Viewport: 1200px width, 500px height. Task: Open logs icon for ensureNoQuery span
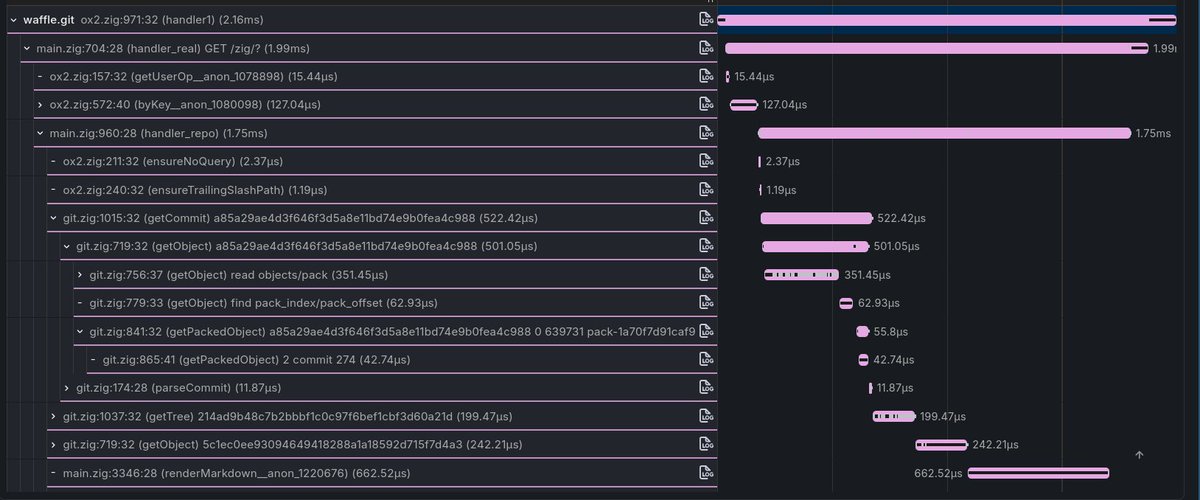click(x=706, y=161)
